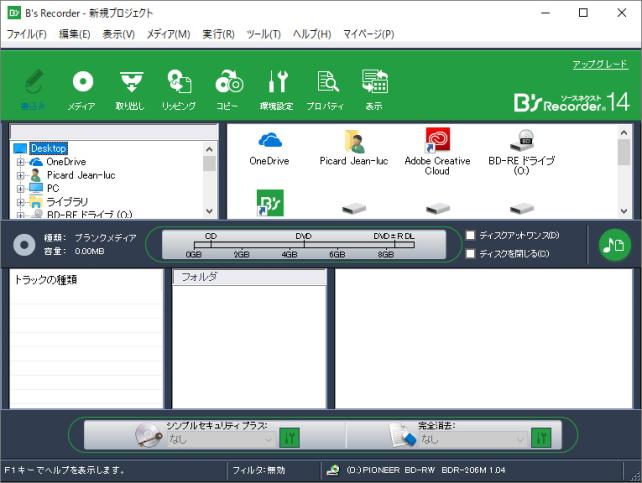Click the eraser document icon
The width and height of the screenshot is (642, 483).
click(402, 436)
